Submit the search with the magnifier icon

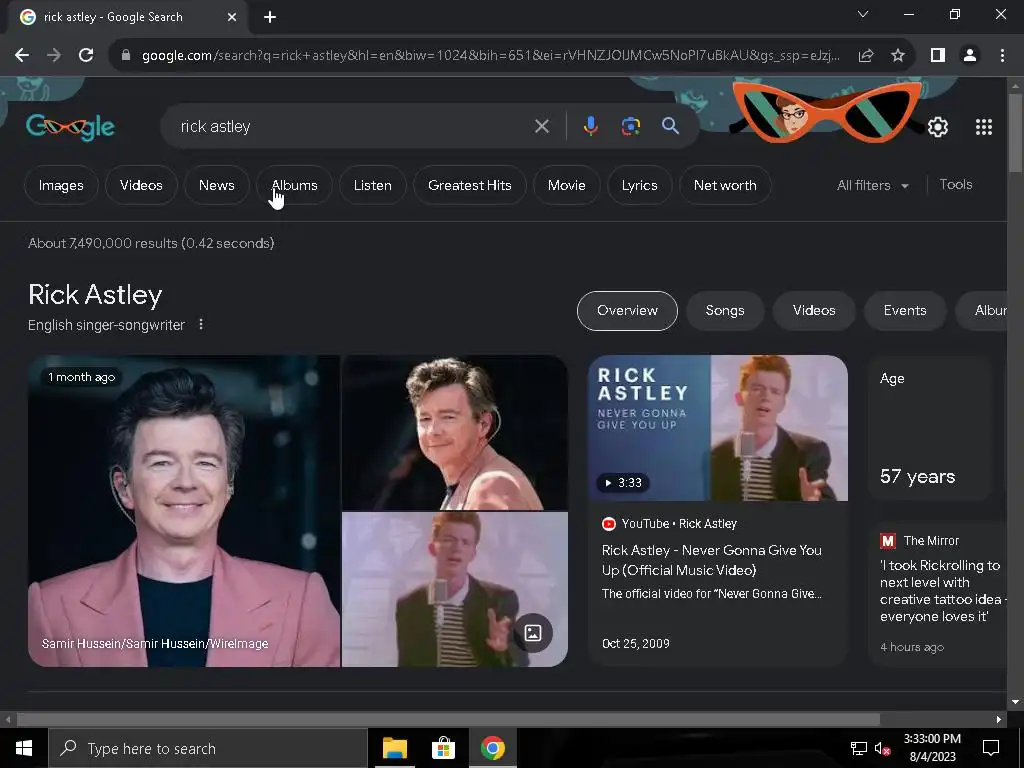pyautogui.click(x=670, y=126)
